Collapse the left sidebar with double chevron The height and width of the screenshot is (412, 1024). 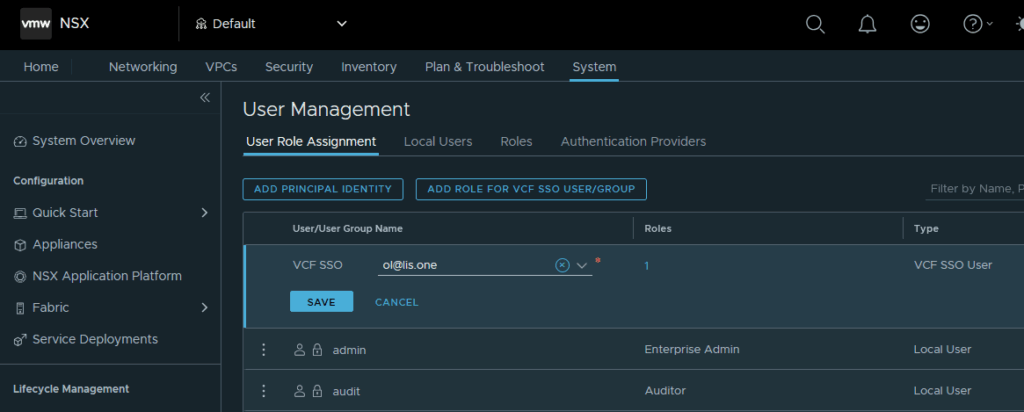(x=205, y=97)
